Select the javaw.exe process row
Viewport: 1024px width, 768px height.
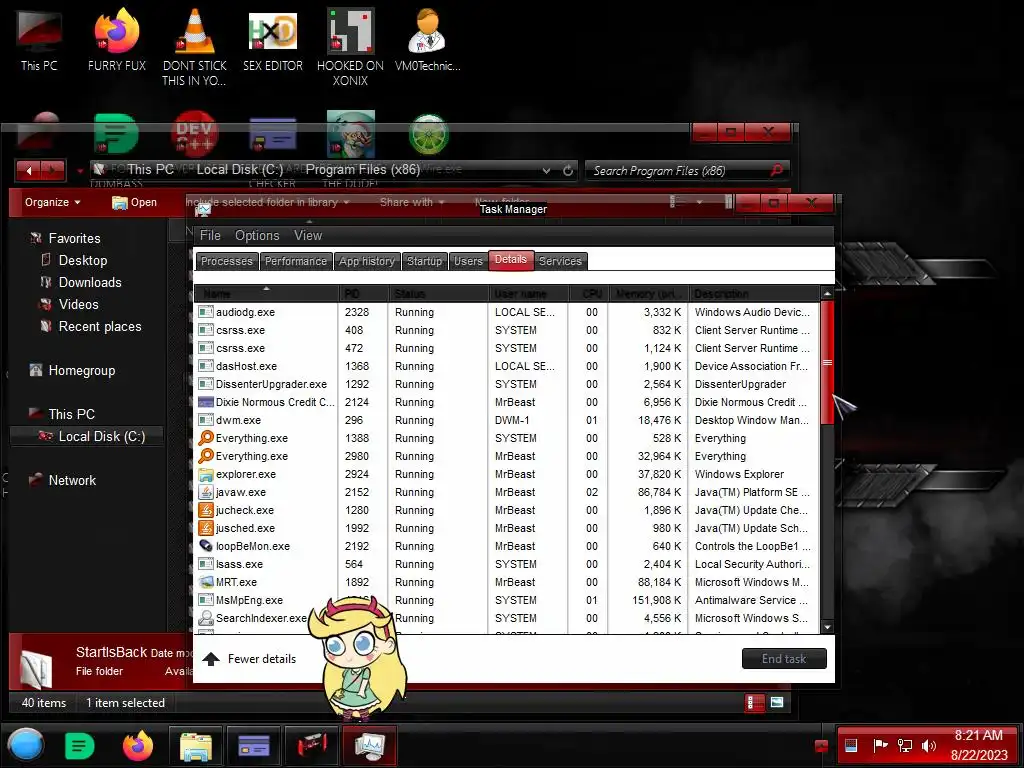point(507,492)
